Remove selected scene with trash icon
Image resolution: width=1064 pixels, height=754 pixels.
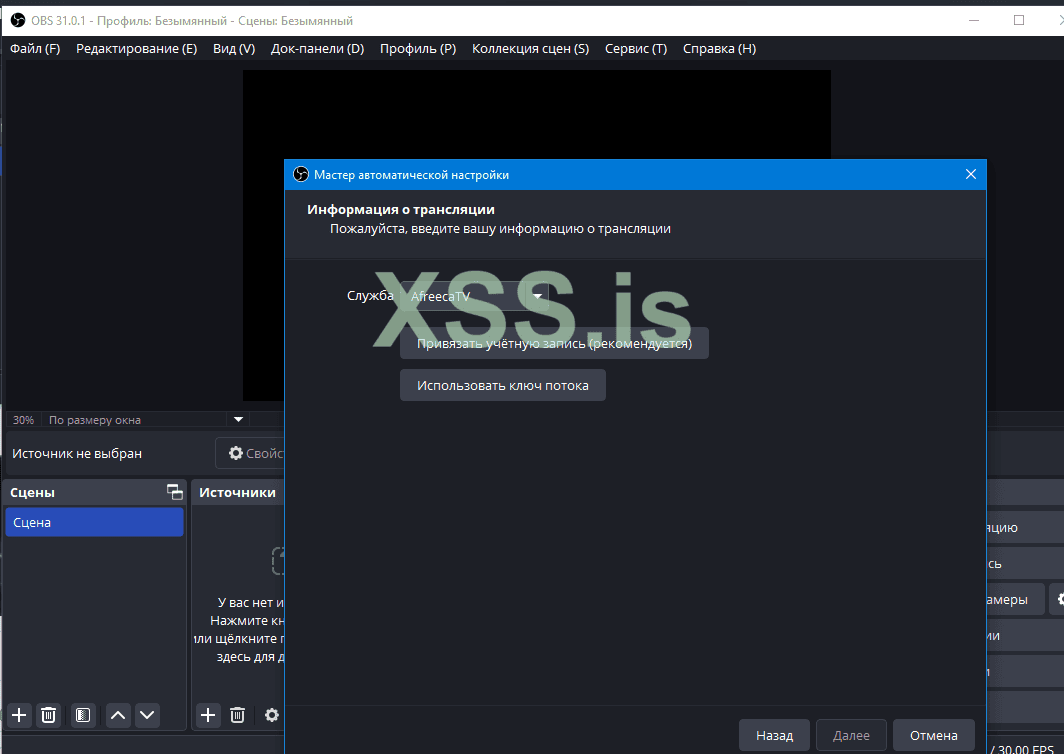(48, 715)
